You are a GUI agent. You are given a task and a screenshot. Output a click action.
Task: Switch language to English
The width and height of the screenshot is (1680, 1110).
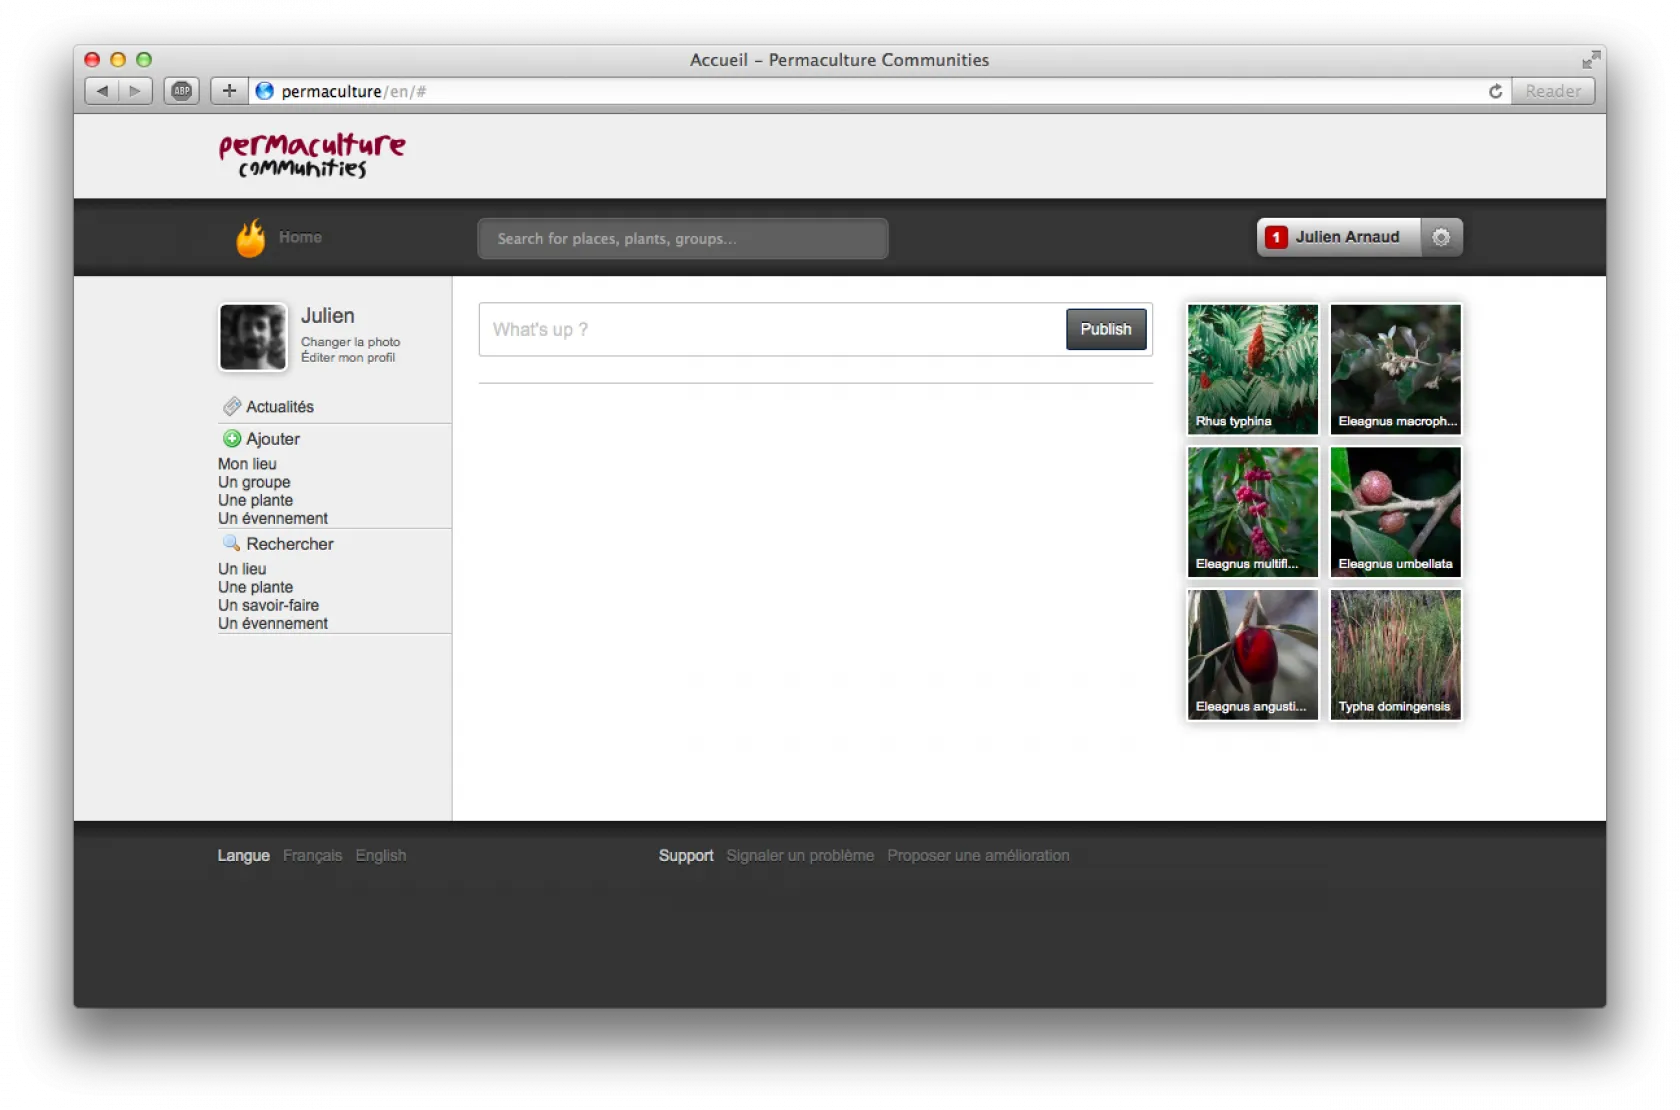tap(380, 856)
